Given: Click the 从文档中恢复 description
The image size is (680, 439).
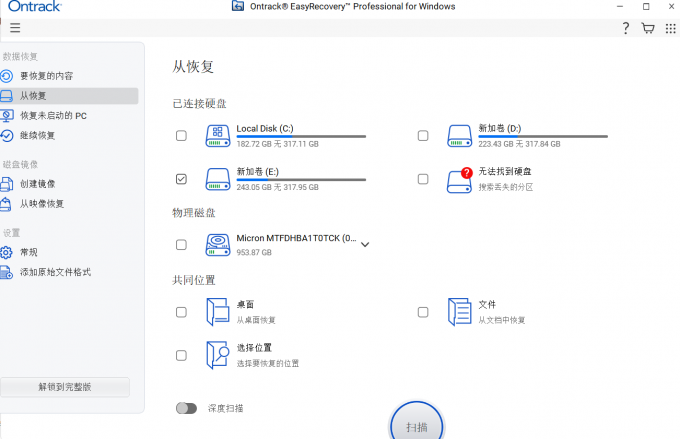Looking at the screenshot, I should pyautogui.click(x=502, y=320).
